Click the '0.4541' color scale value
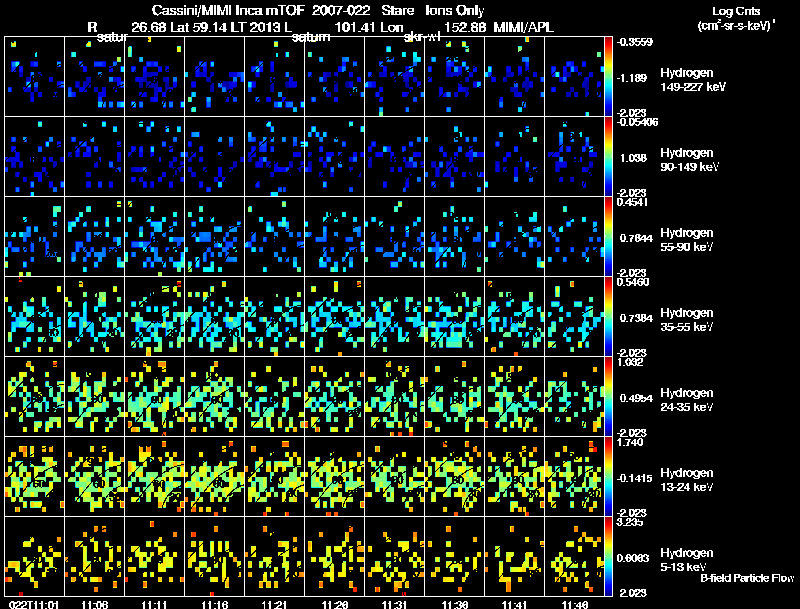The height and width of the screenshot is (609, 800). coord(632,202)
